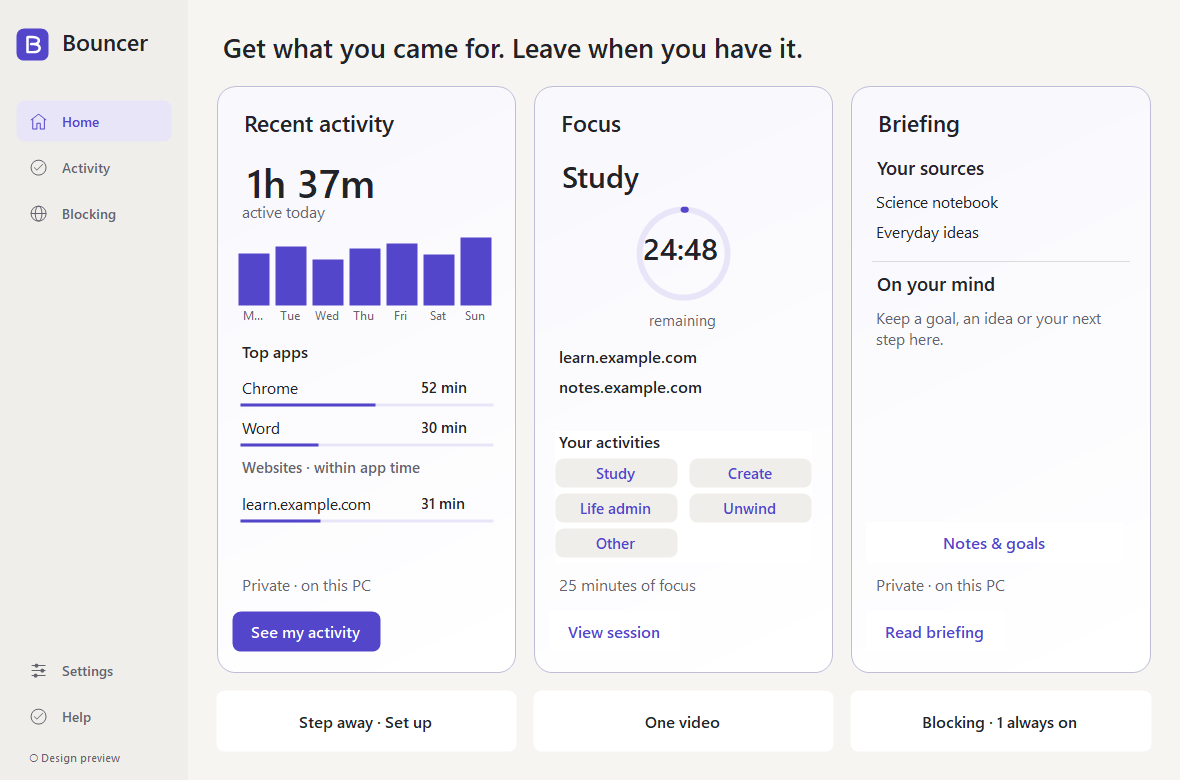The height and width of the screenshot is (780, 1180).
Task: Pick the Other activity chip
Action: [x=616, y=544]
